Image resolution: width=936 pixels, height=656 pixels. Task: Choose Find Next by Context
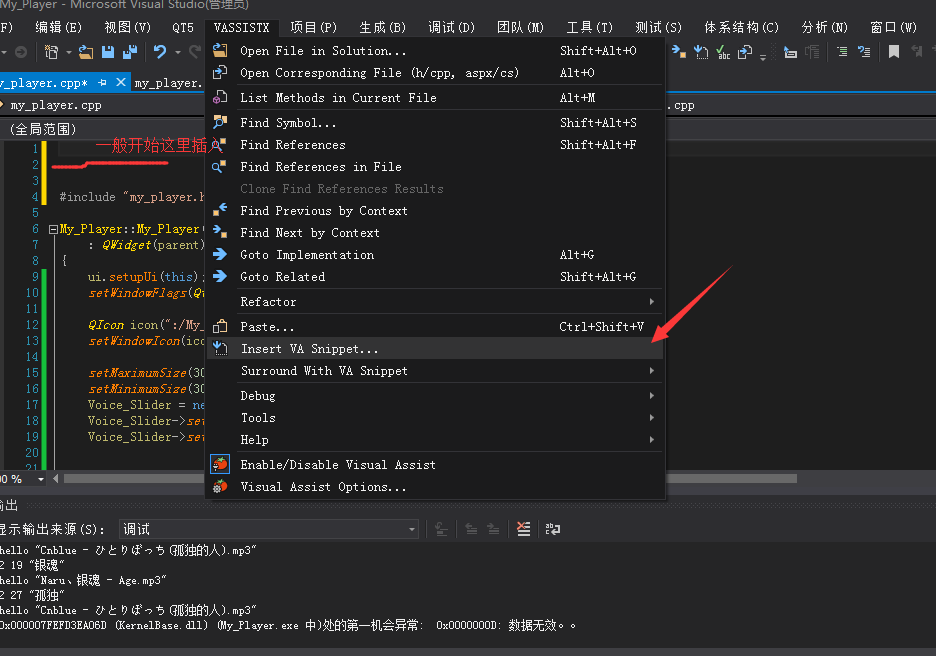pos(435,233)
